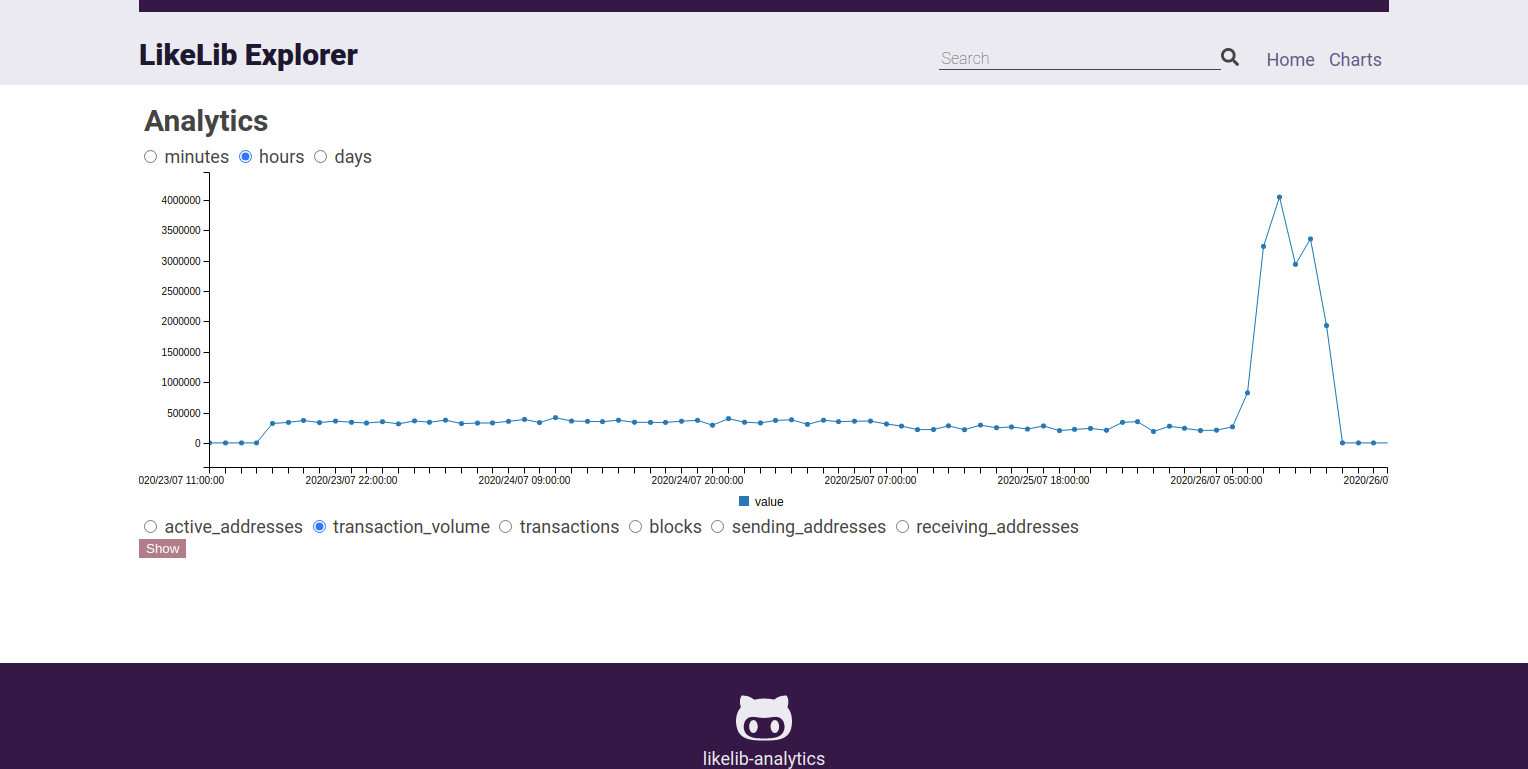Click the 2020/24/07 20:00:00 axis label
1528x769 pixels.
pos(697,480)
